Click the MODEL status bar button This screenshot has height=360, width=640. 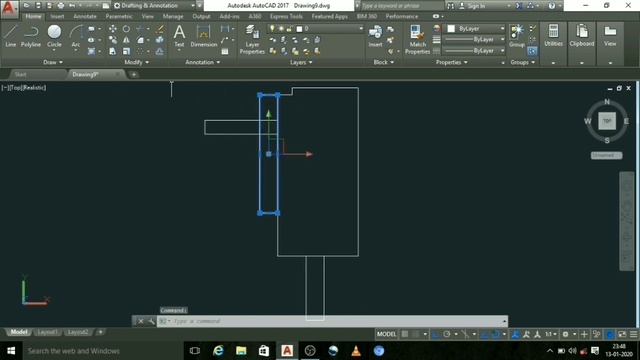click(x=386, y=334)
